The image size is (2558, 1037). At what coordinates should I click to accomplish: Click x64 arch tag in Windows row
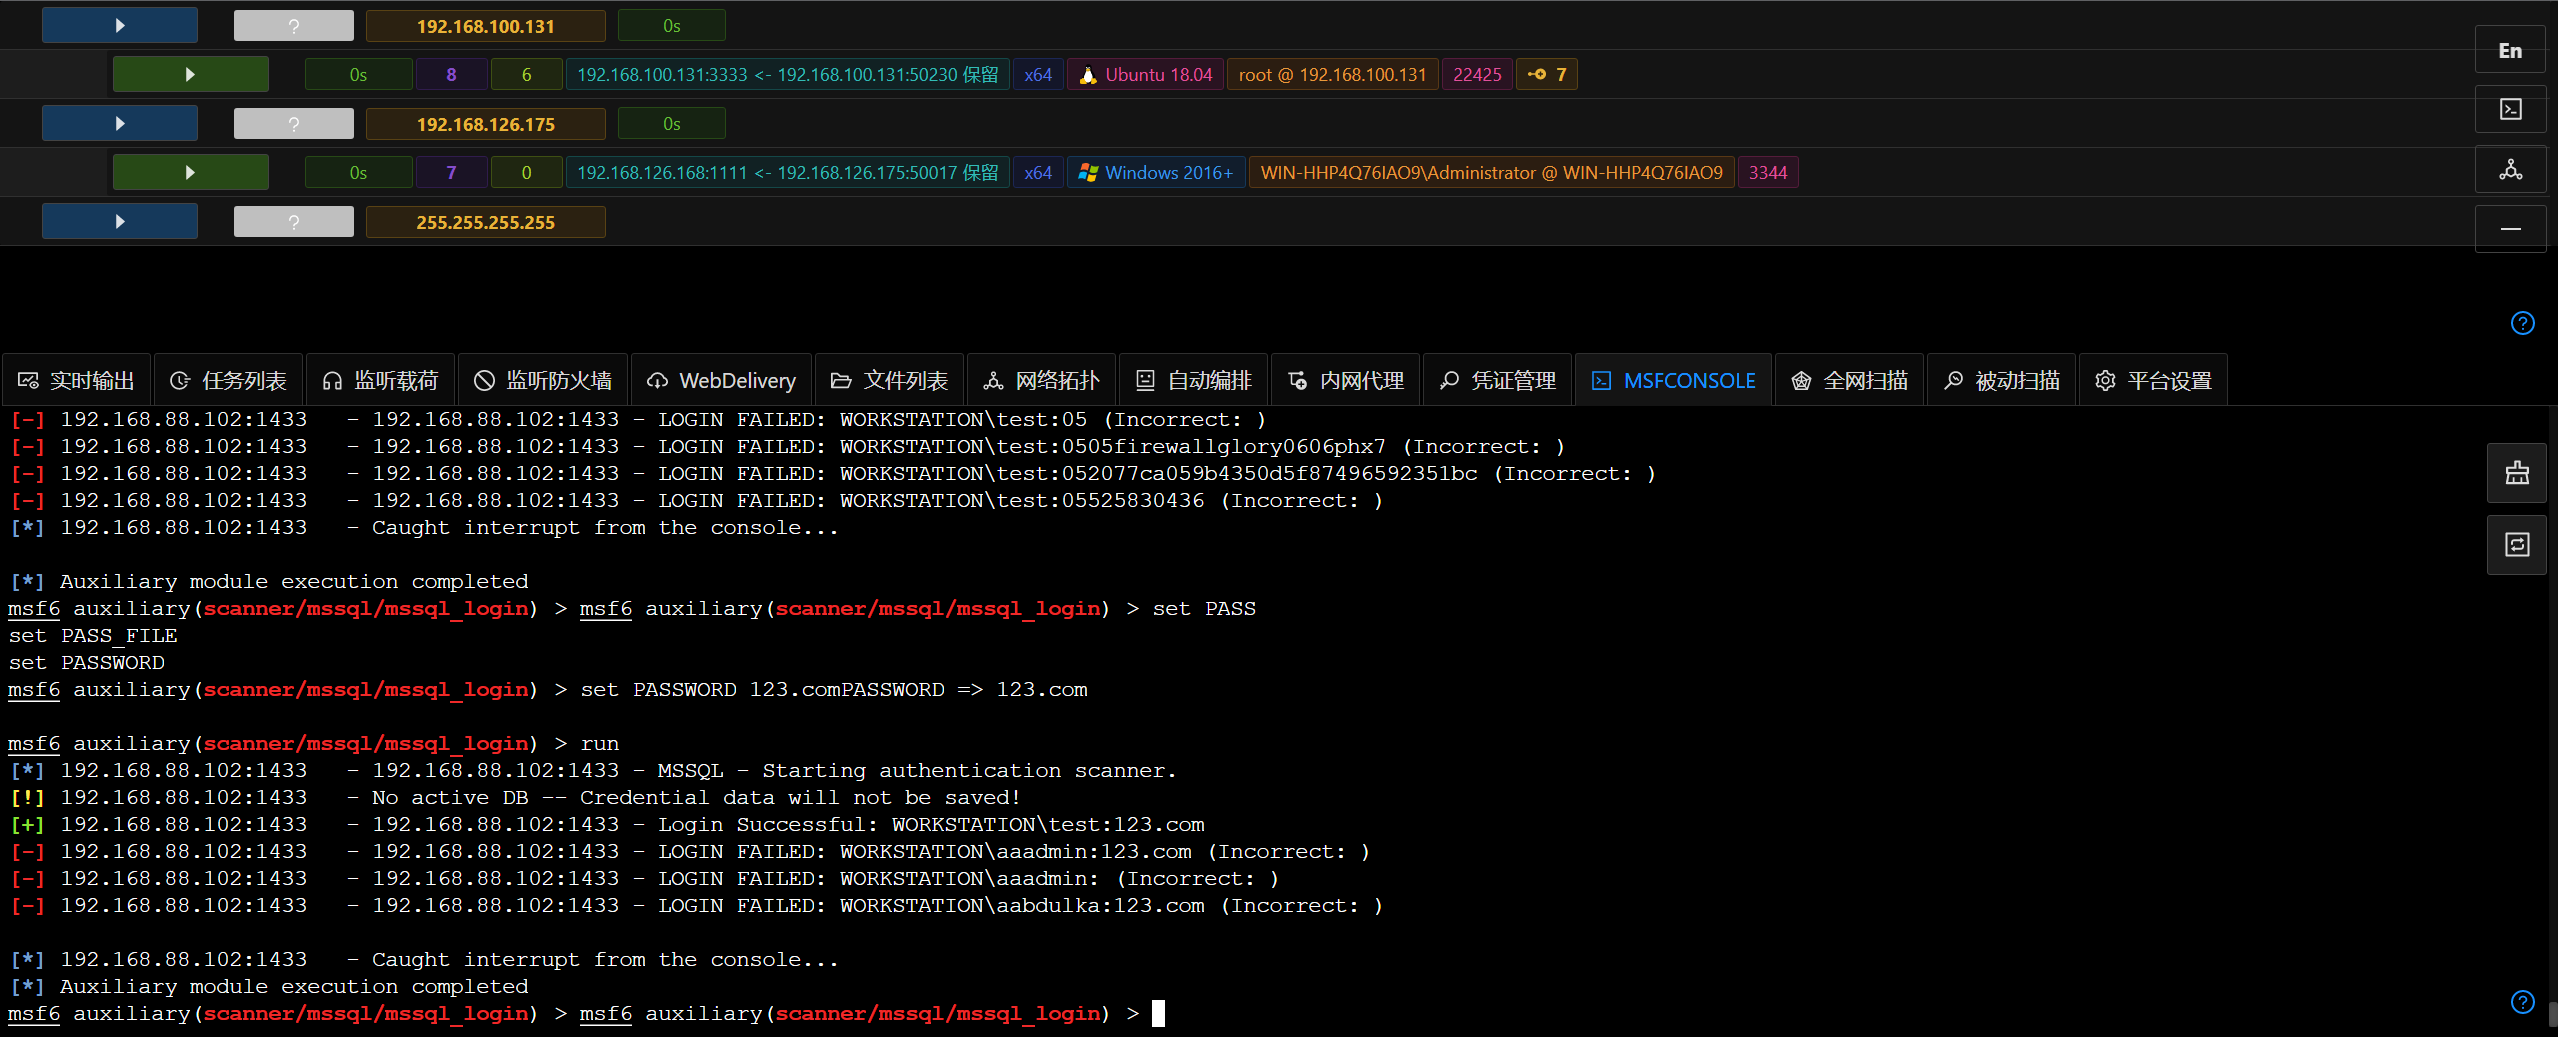[x=1038, y=172]
